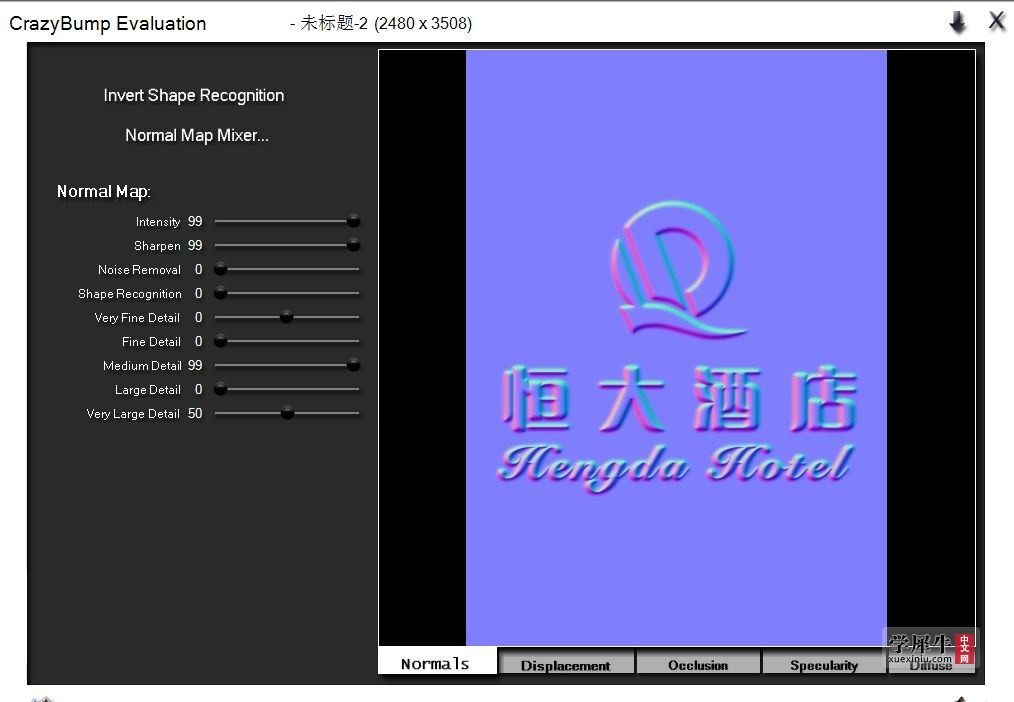Click the Intensity slider handle

coord(353,221)
